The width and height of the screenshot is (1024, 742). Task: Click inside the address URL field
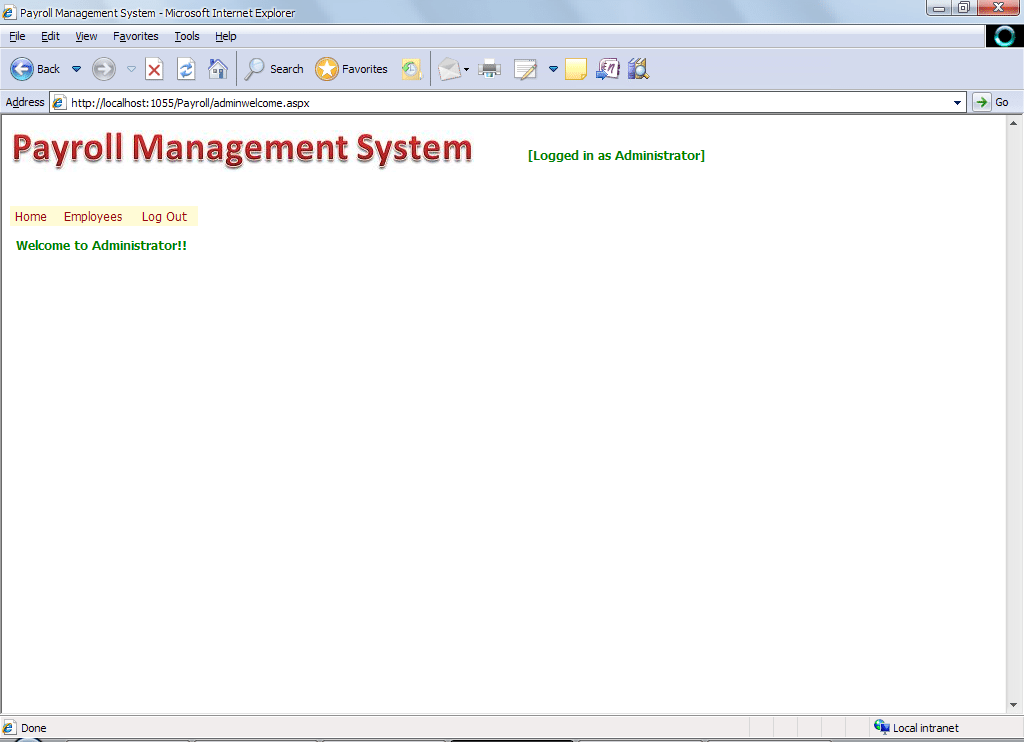point(500,102)
